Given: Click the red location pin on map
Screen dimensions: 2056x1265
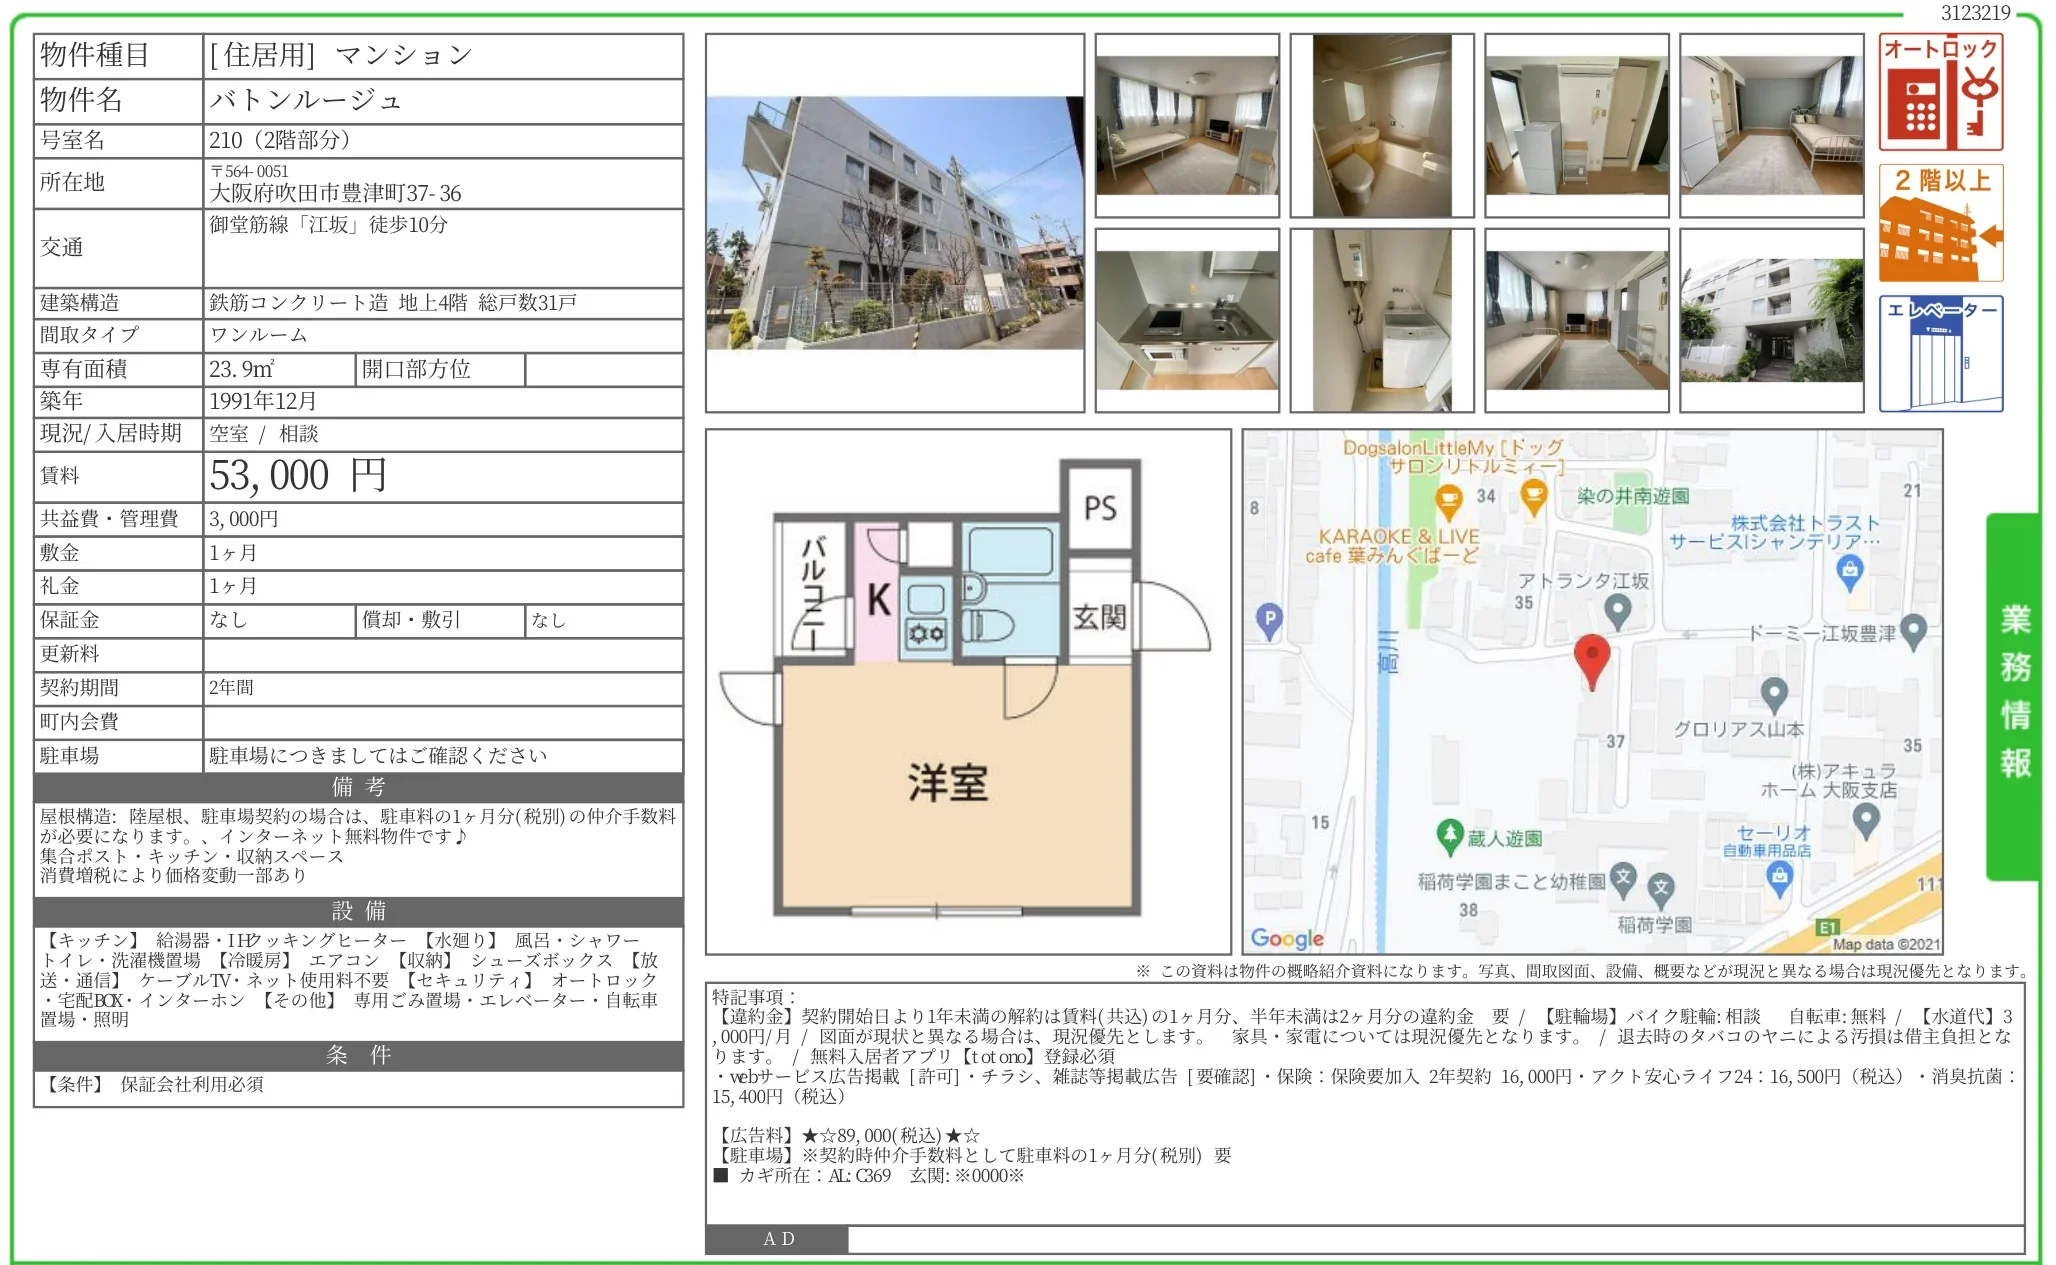Looking at the screenshot, I should [1591, 658].
